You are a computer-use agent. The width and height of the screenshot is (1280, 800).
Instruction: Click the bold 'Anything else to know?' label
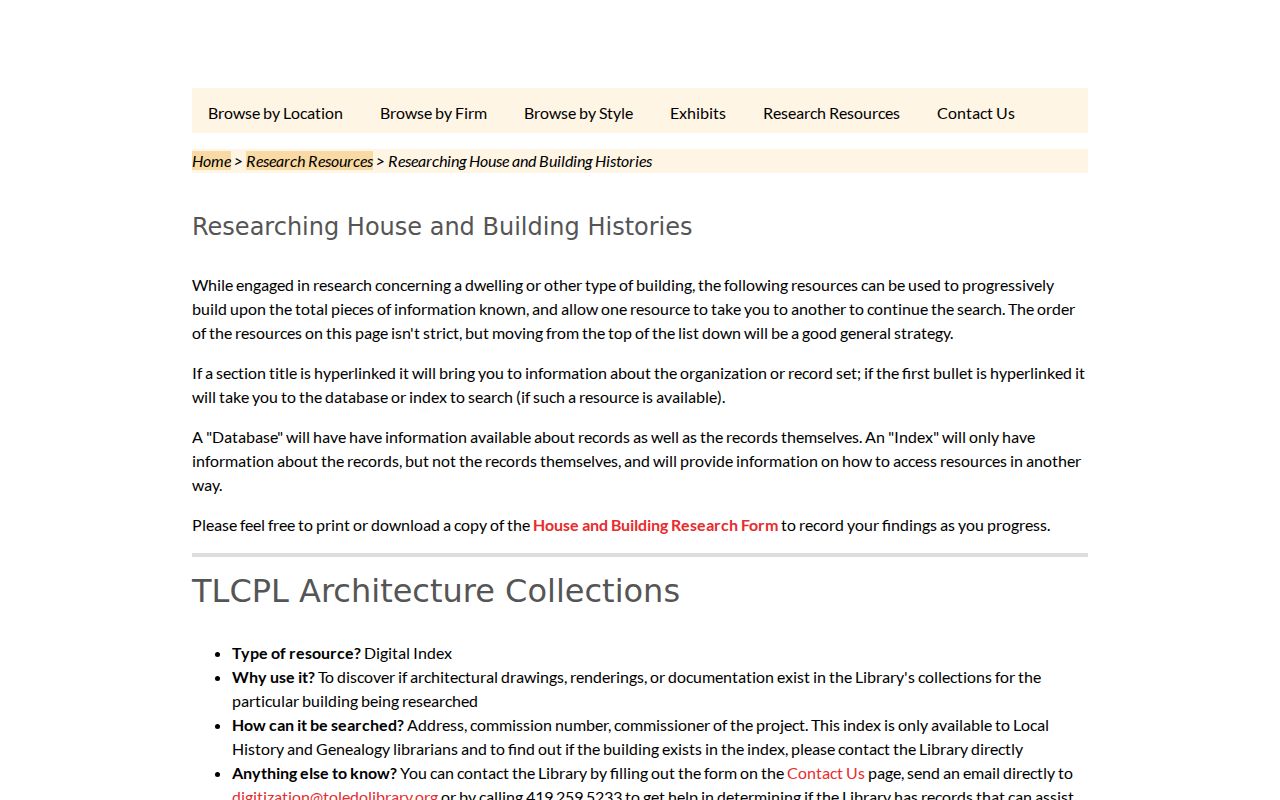(314, 773)
